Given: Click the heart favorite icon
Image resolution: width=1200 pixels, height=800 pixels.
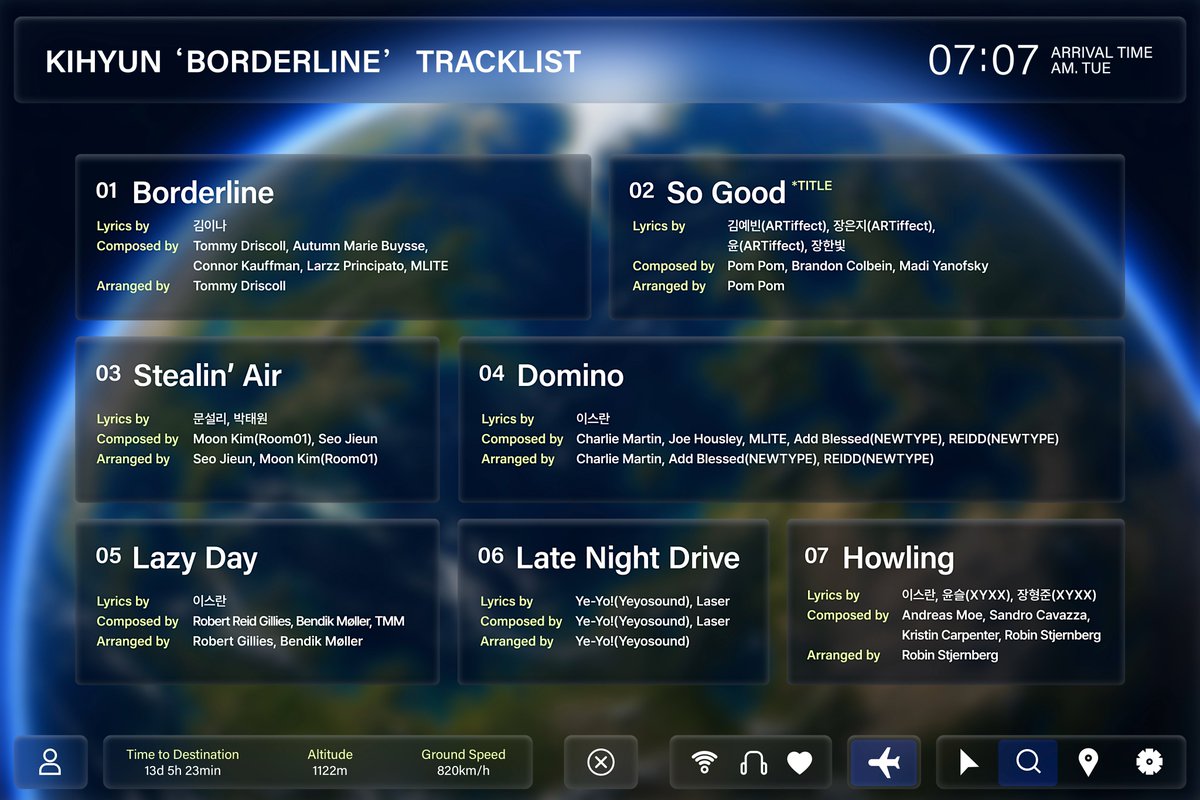Looking at the screenshot, I should 799,763.
